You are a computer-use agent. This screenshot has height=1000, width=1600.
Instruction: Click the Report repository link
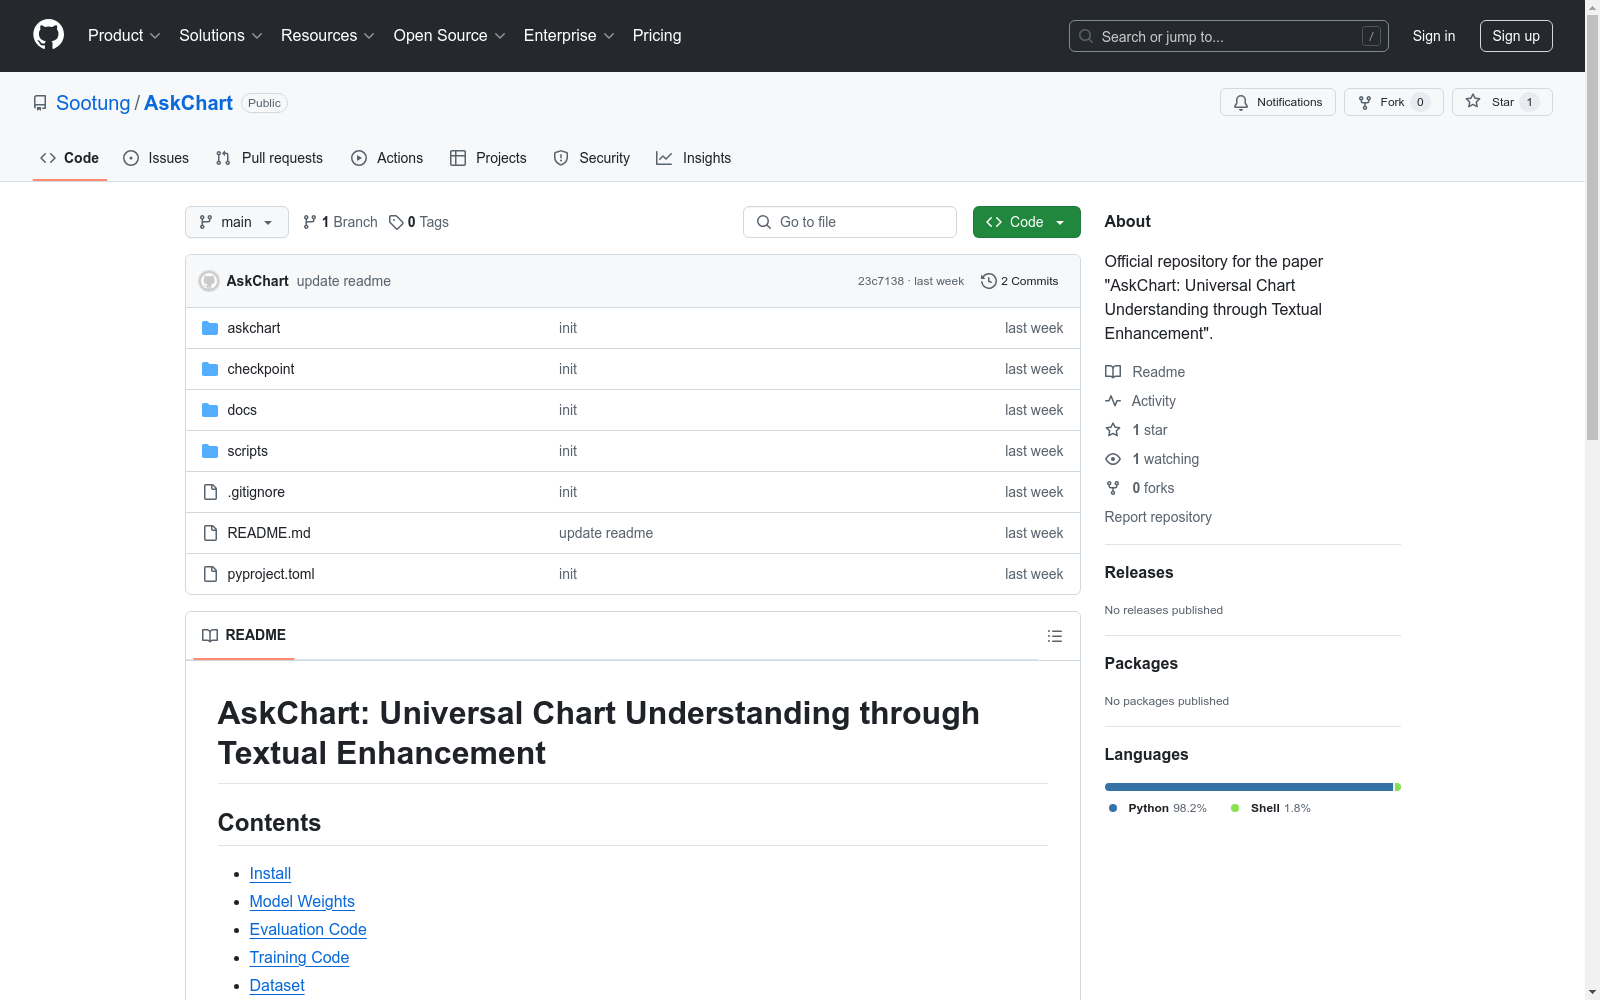1158,517
